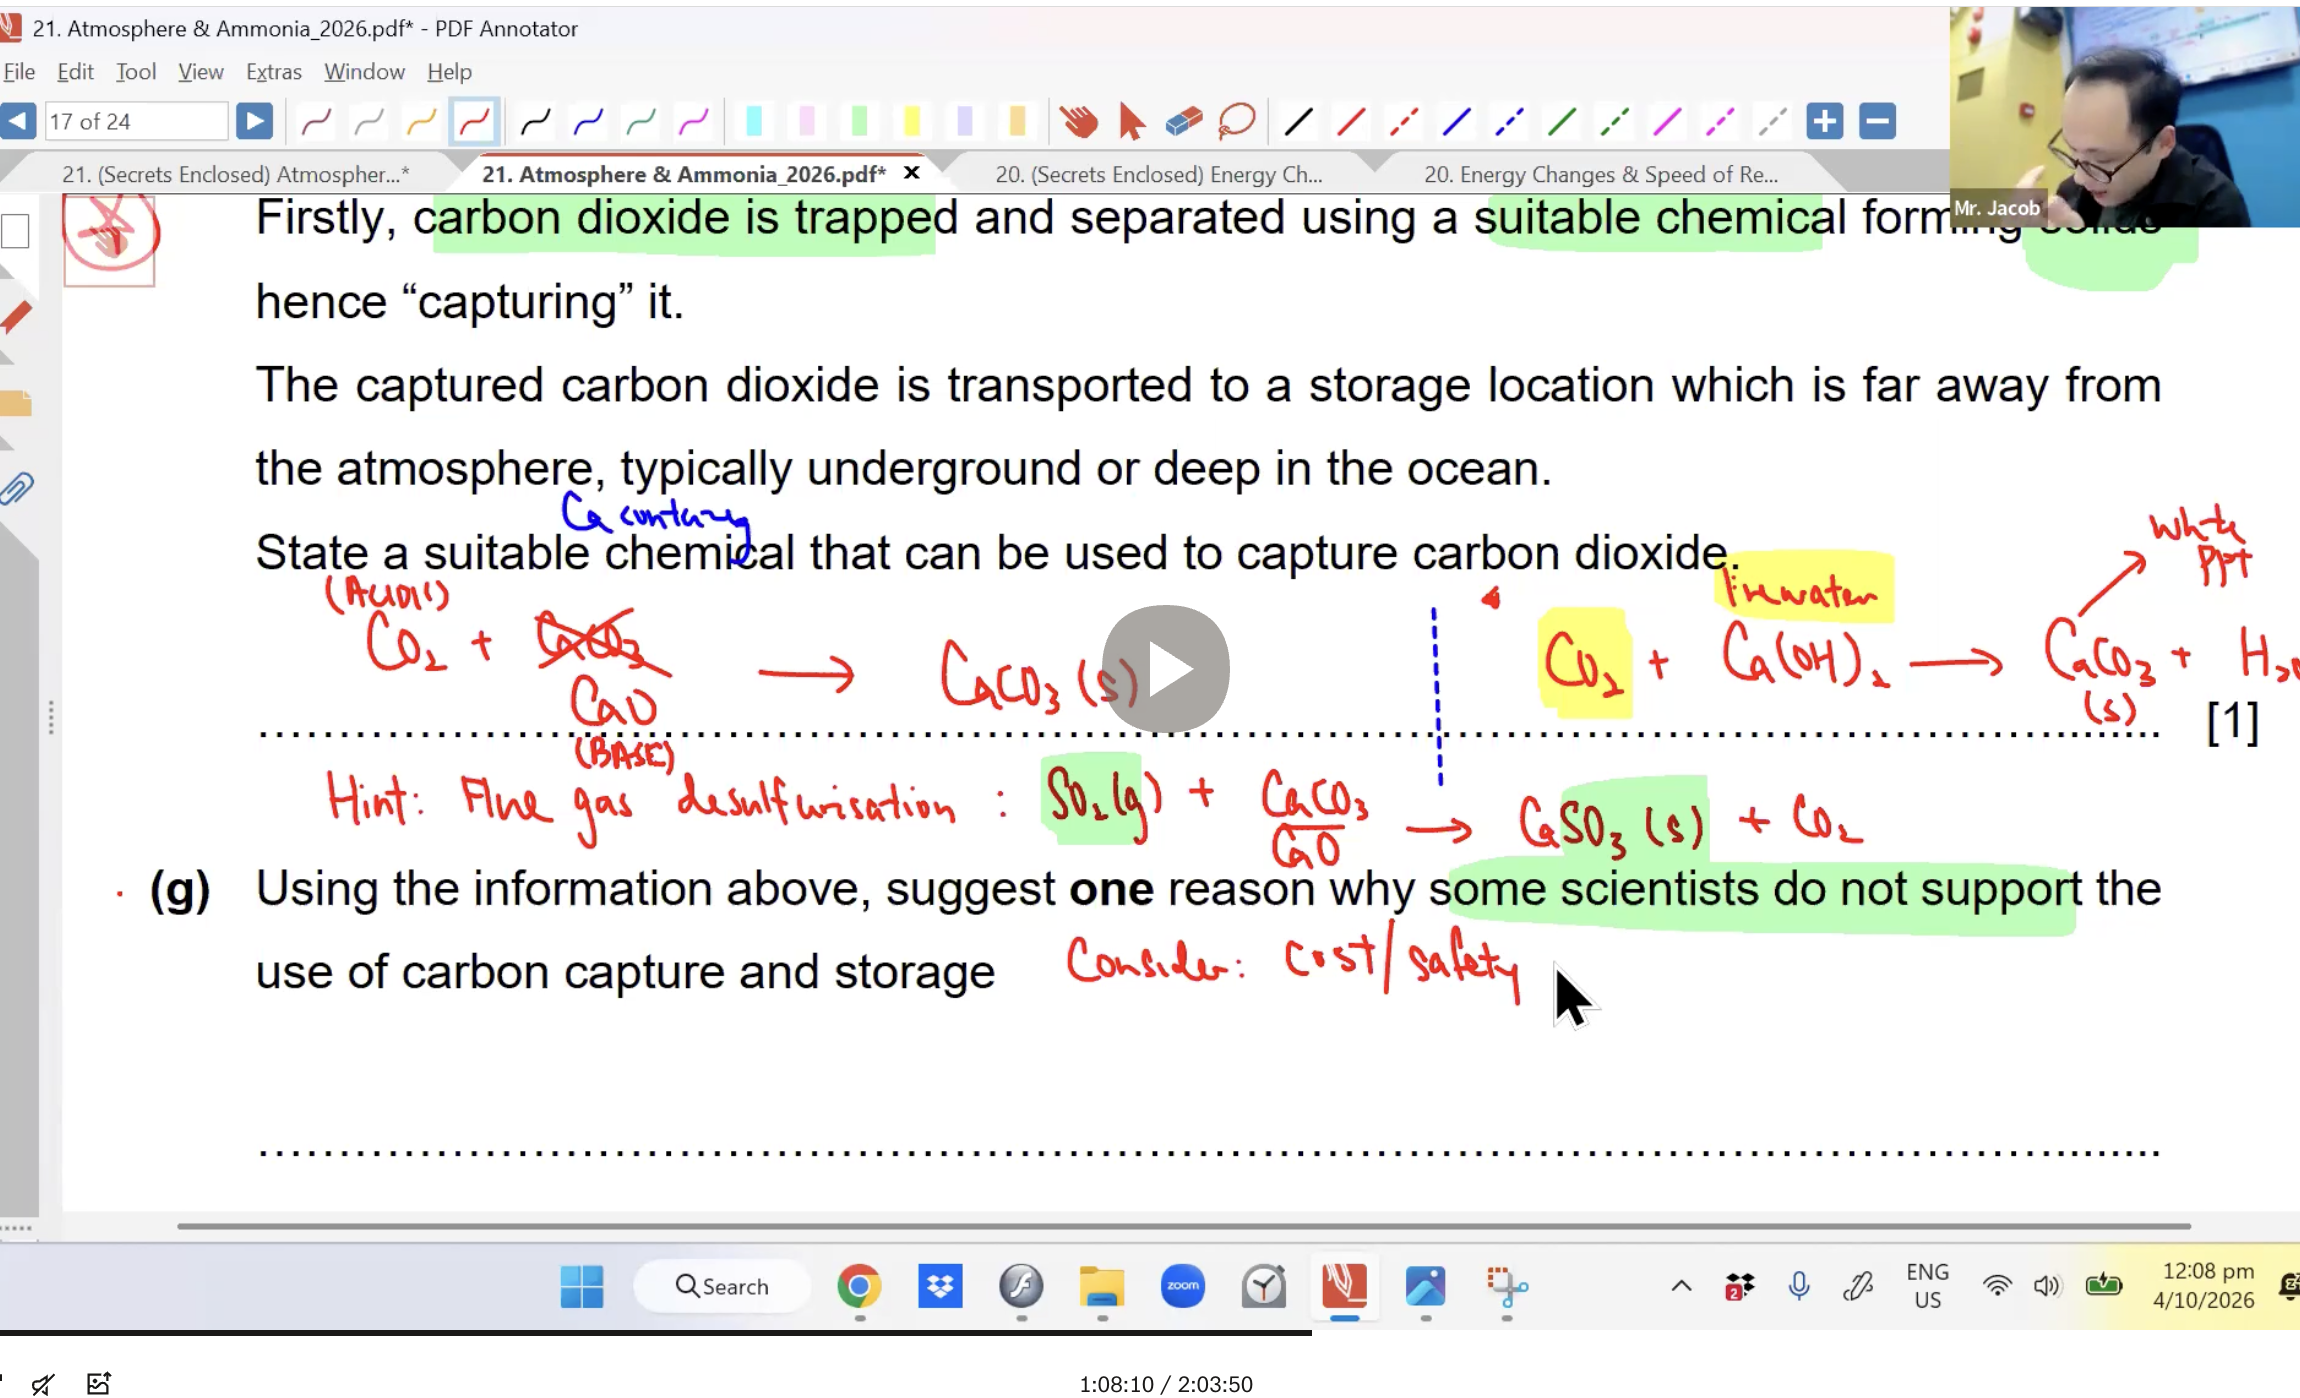Viewport: 2300px width, 1398px height.
Task: Select the green solid line tool
Action: pyautogui.click(x=1561, y=122)
